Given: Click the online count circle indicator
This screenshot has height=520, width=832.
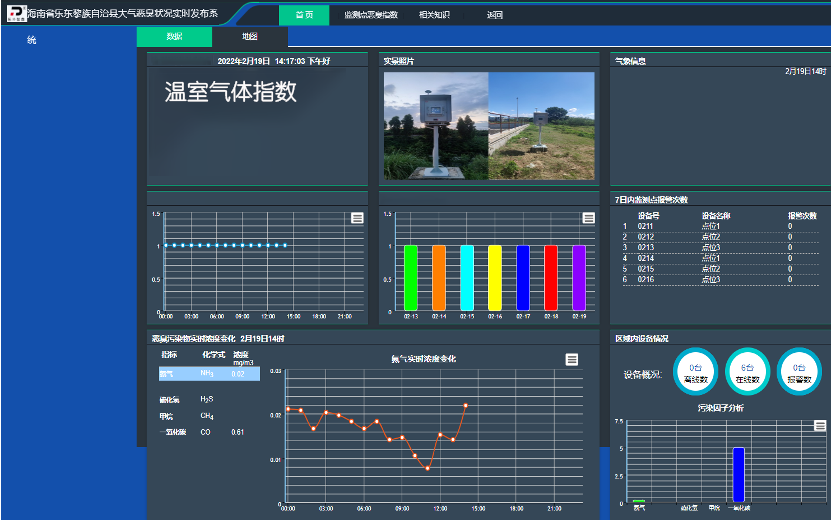Looking at the screenshot, I should [747, 371].
